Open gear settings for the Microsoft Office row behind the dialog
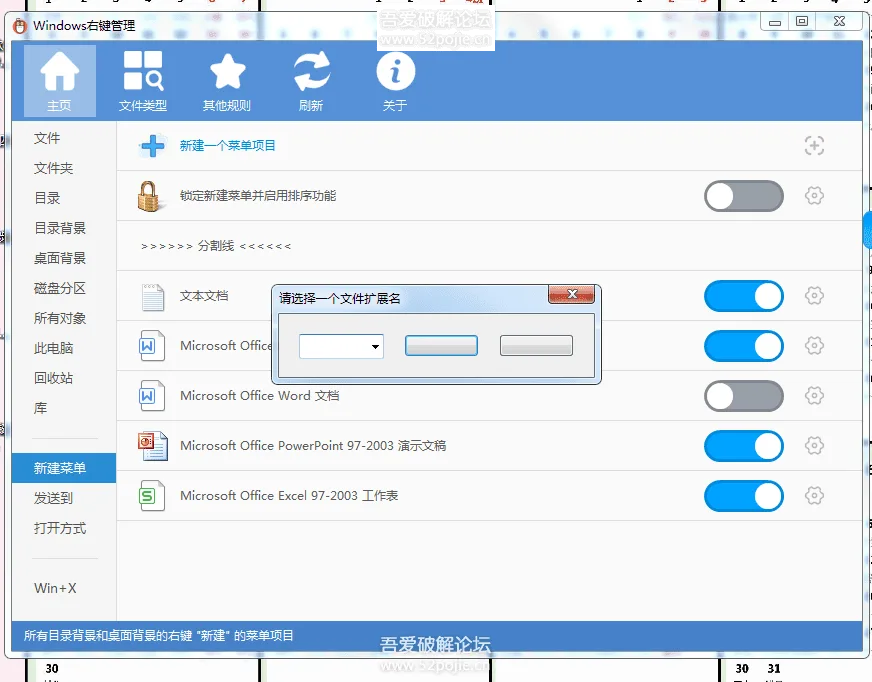Screen dimensions: 872x682 pos(814,345)
